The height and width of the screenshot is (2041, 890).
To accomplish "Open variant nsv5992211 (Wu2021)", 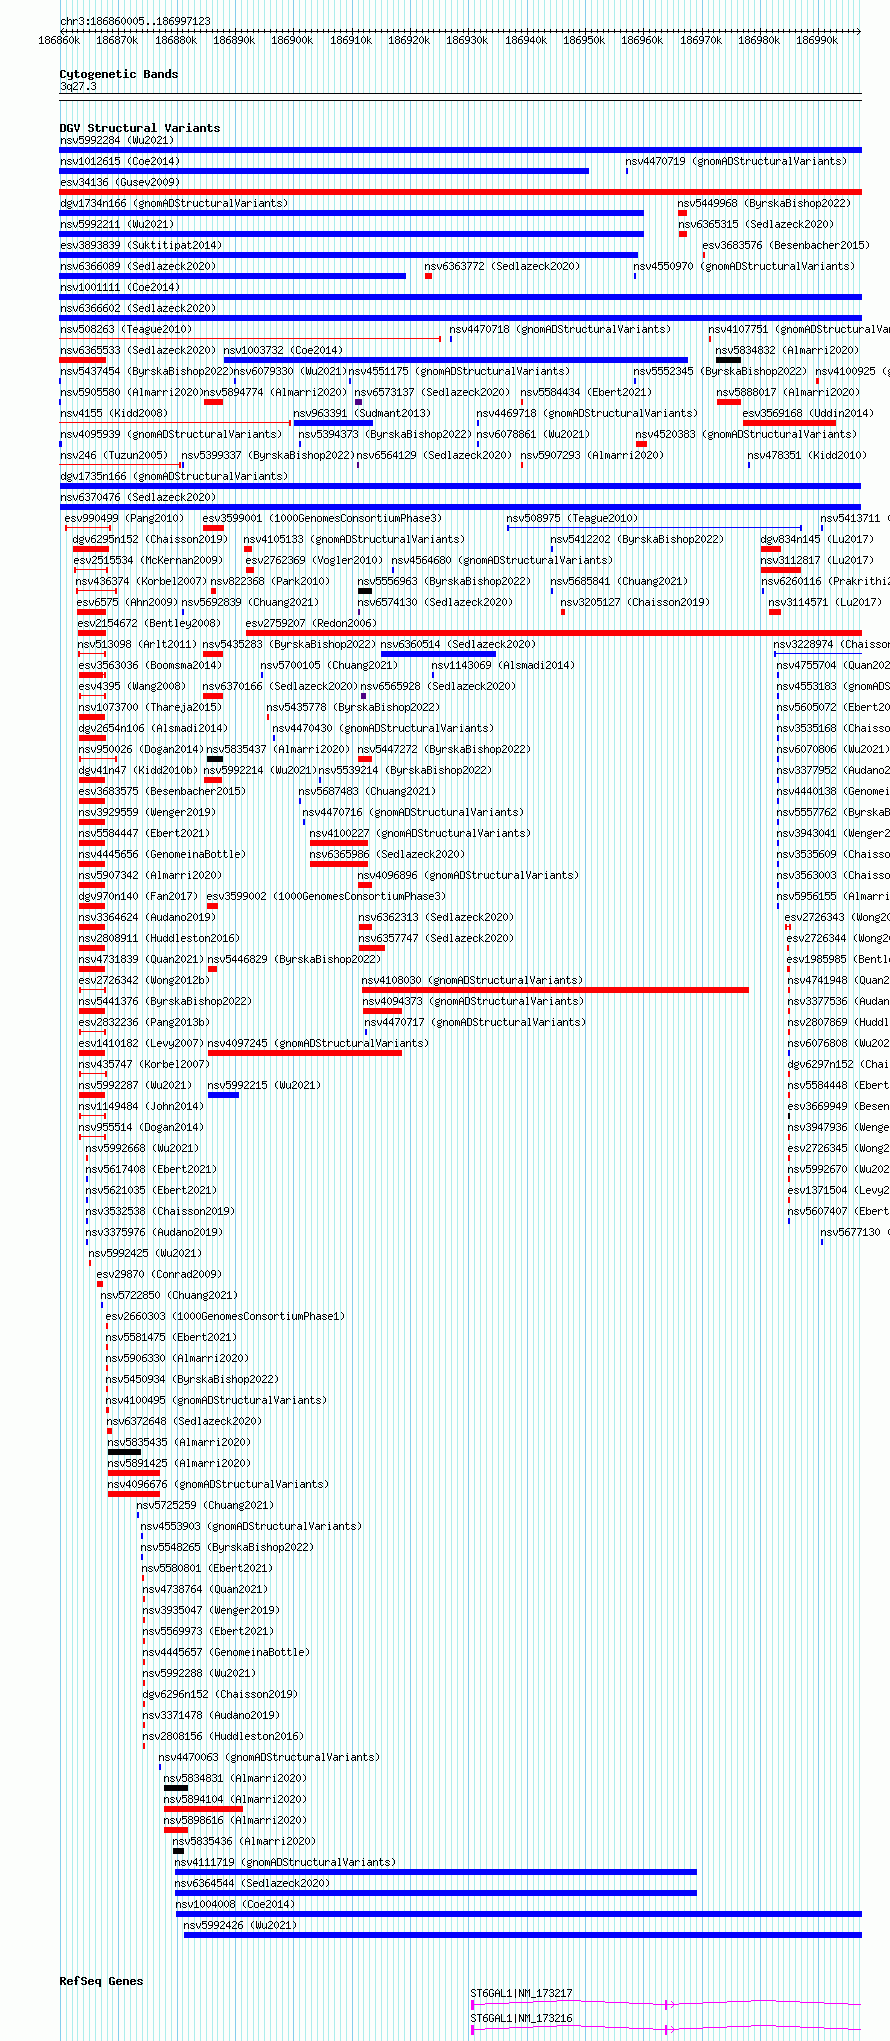I will 117,224.
